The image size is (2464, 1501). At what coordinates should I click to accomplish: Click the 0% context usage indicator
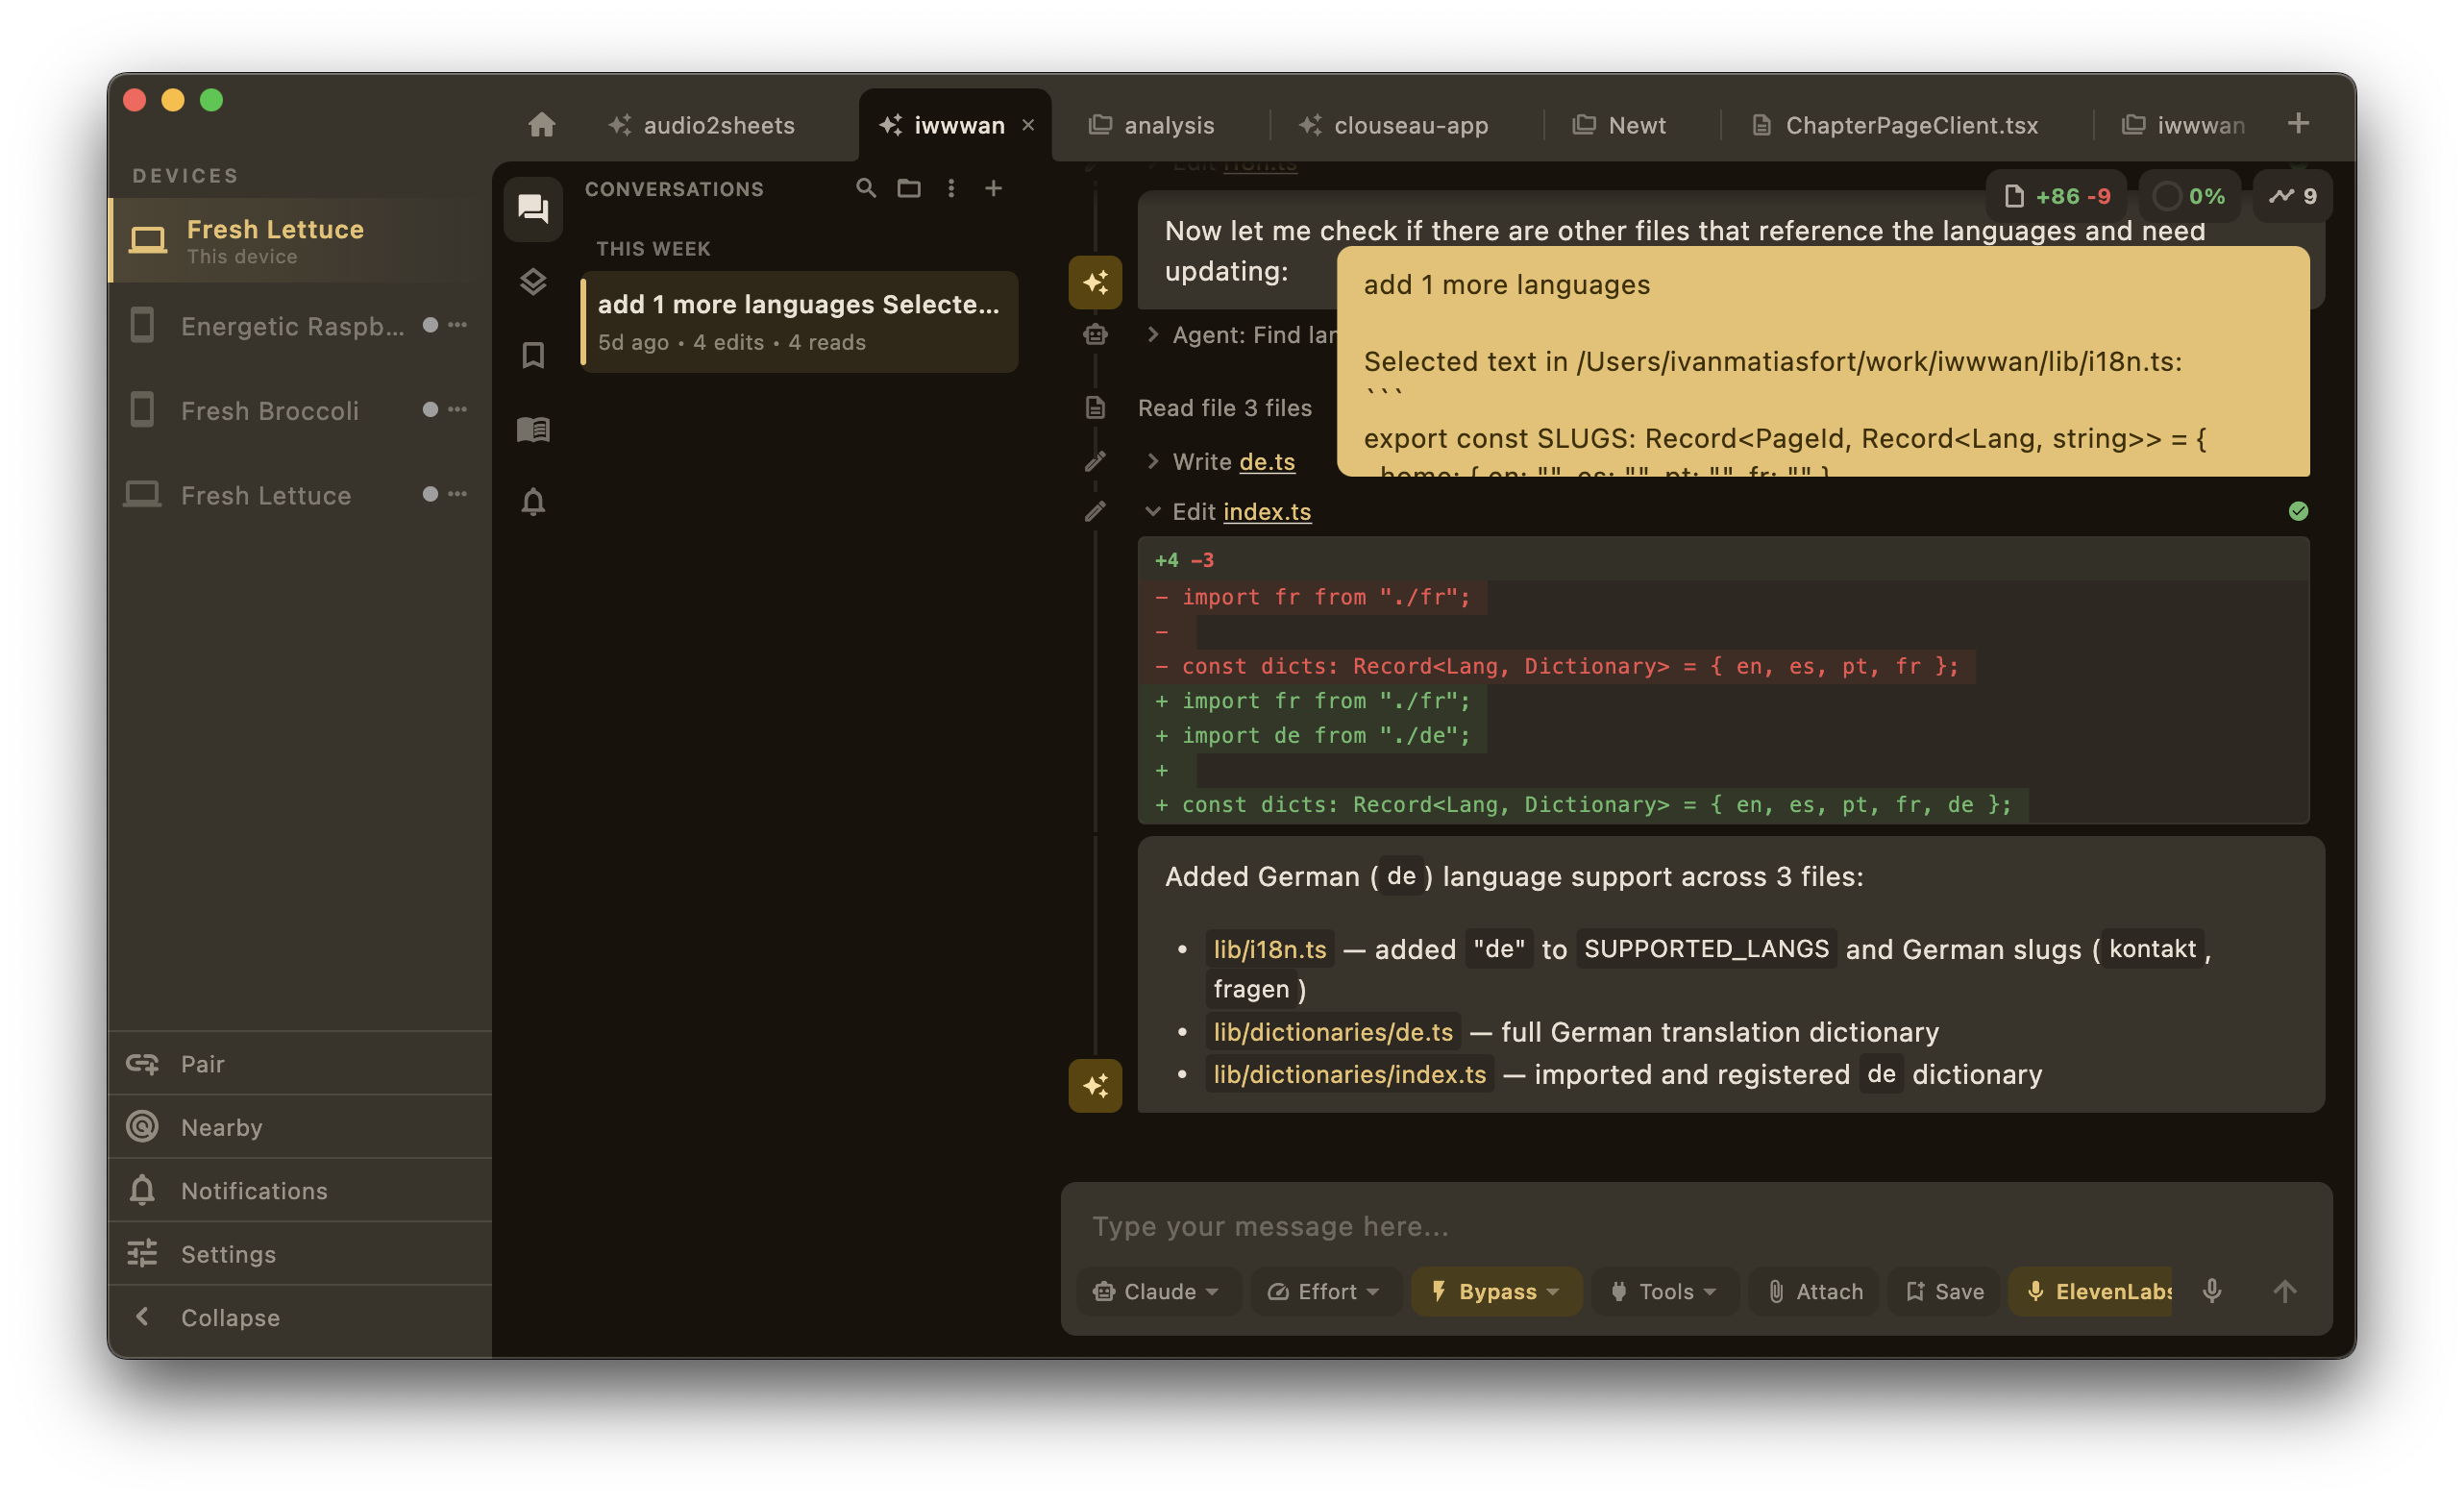pos(2189,196)
